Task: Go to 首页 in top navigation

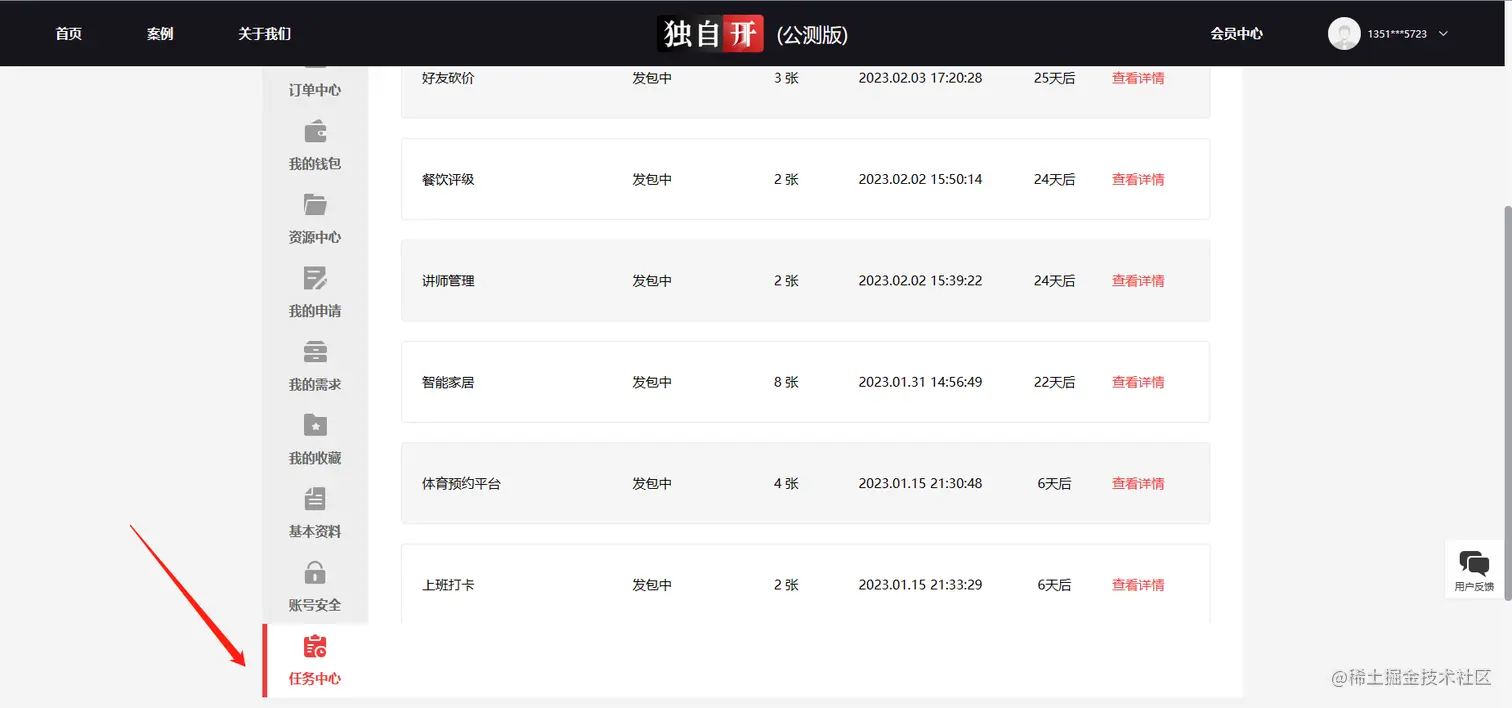Action: (68, 34)
